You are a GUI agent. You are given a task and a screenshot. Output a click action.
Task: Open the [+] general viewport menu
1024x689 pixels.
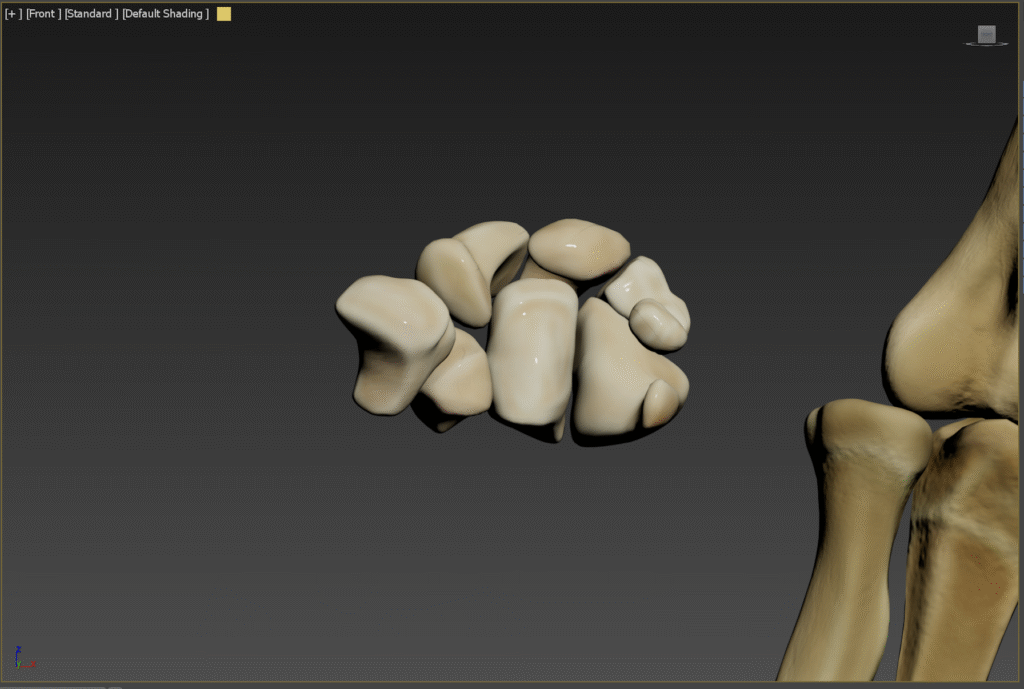pyautogui.click(x=13, y=14)
